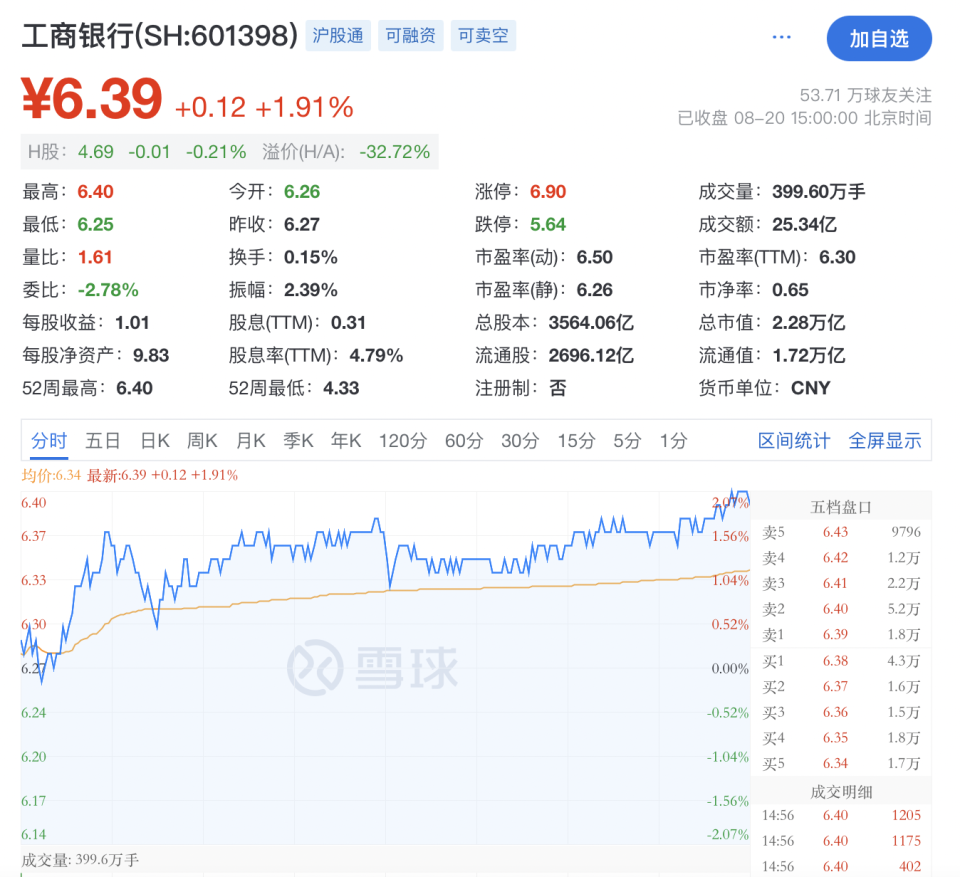Click the 沪股通 tag
This screenshot has height=877, width=960.
[x=338, y=36]
